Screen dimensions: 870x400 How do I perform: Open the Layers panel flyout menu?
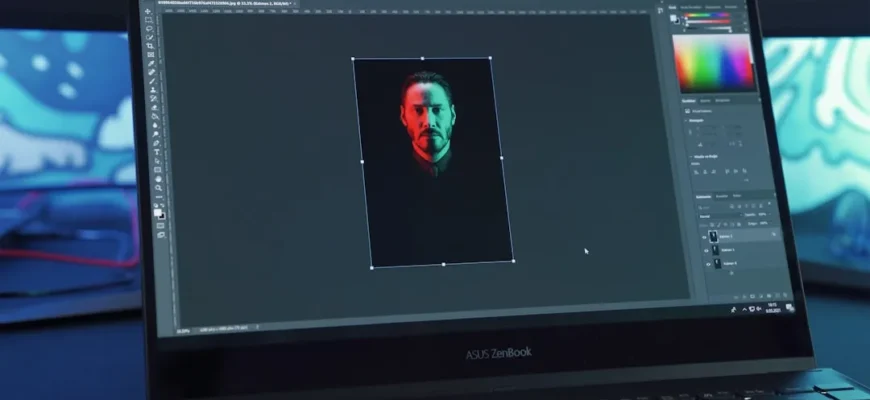click(775, 195)
